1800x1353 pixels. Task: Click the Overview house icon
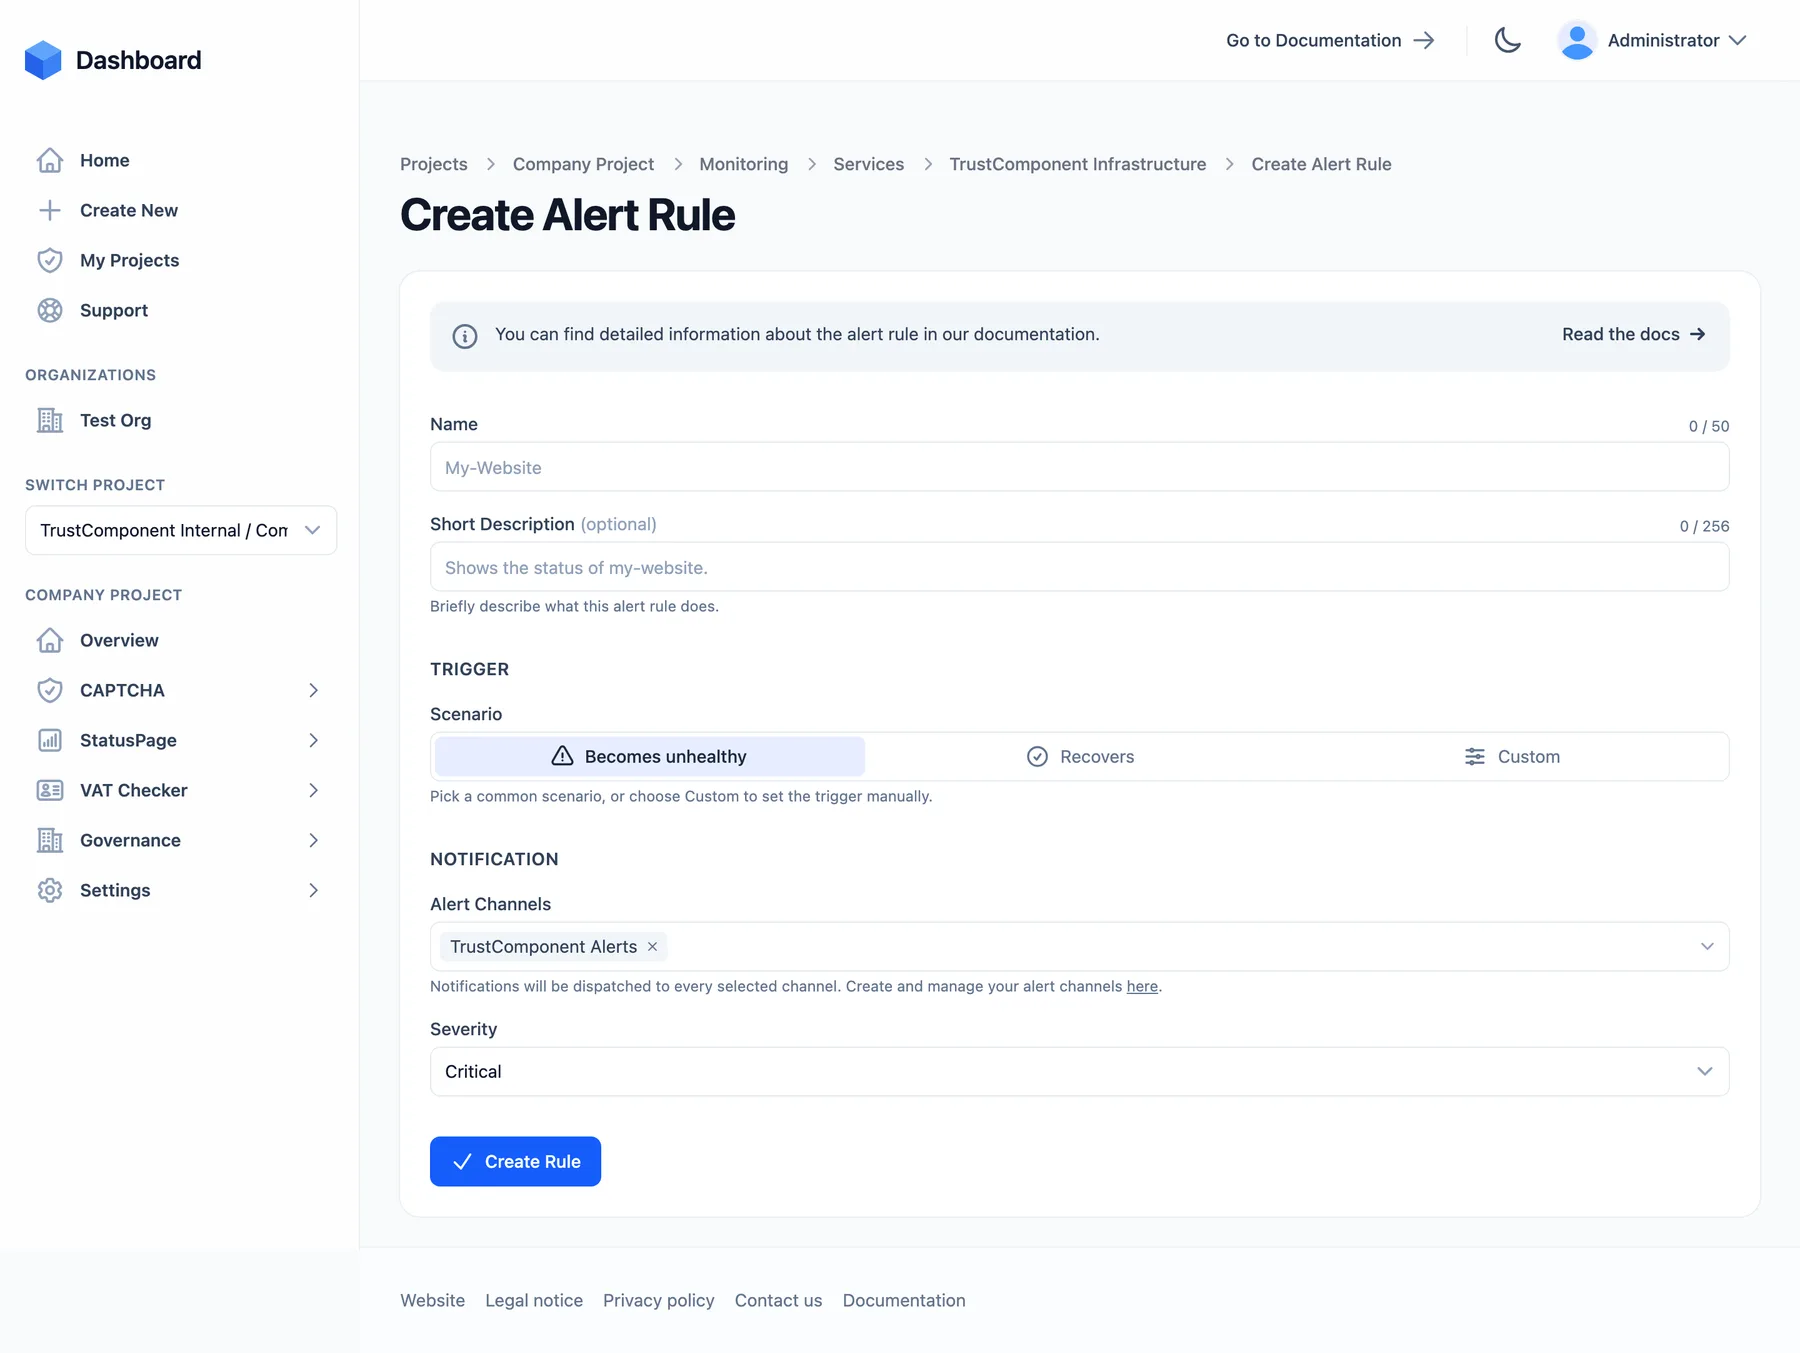tap(50, 640)
